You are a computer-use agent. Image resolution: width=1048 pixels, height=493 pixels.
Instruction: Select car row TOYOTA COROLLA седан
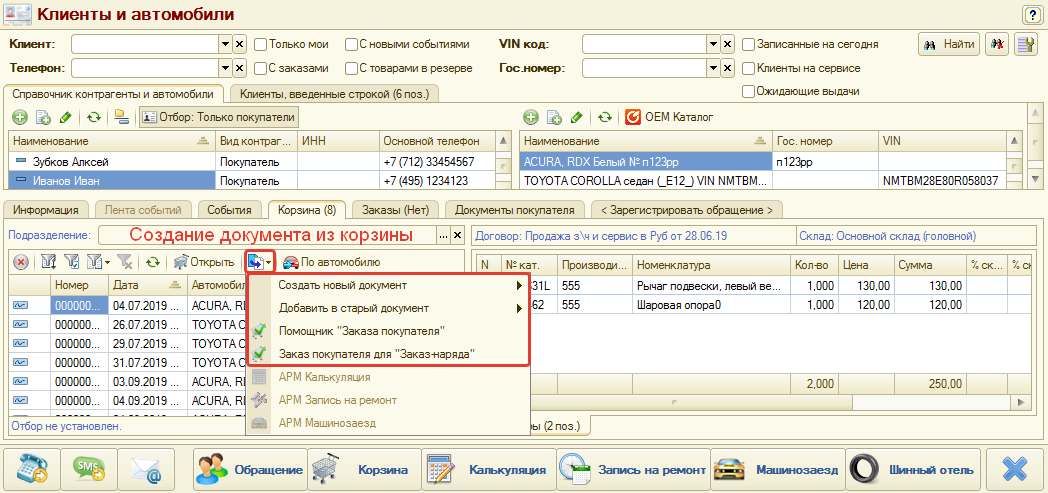(x=763, y=180)
